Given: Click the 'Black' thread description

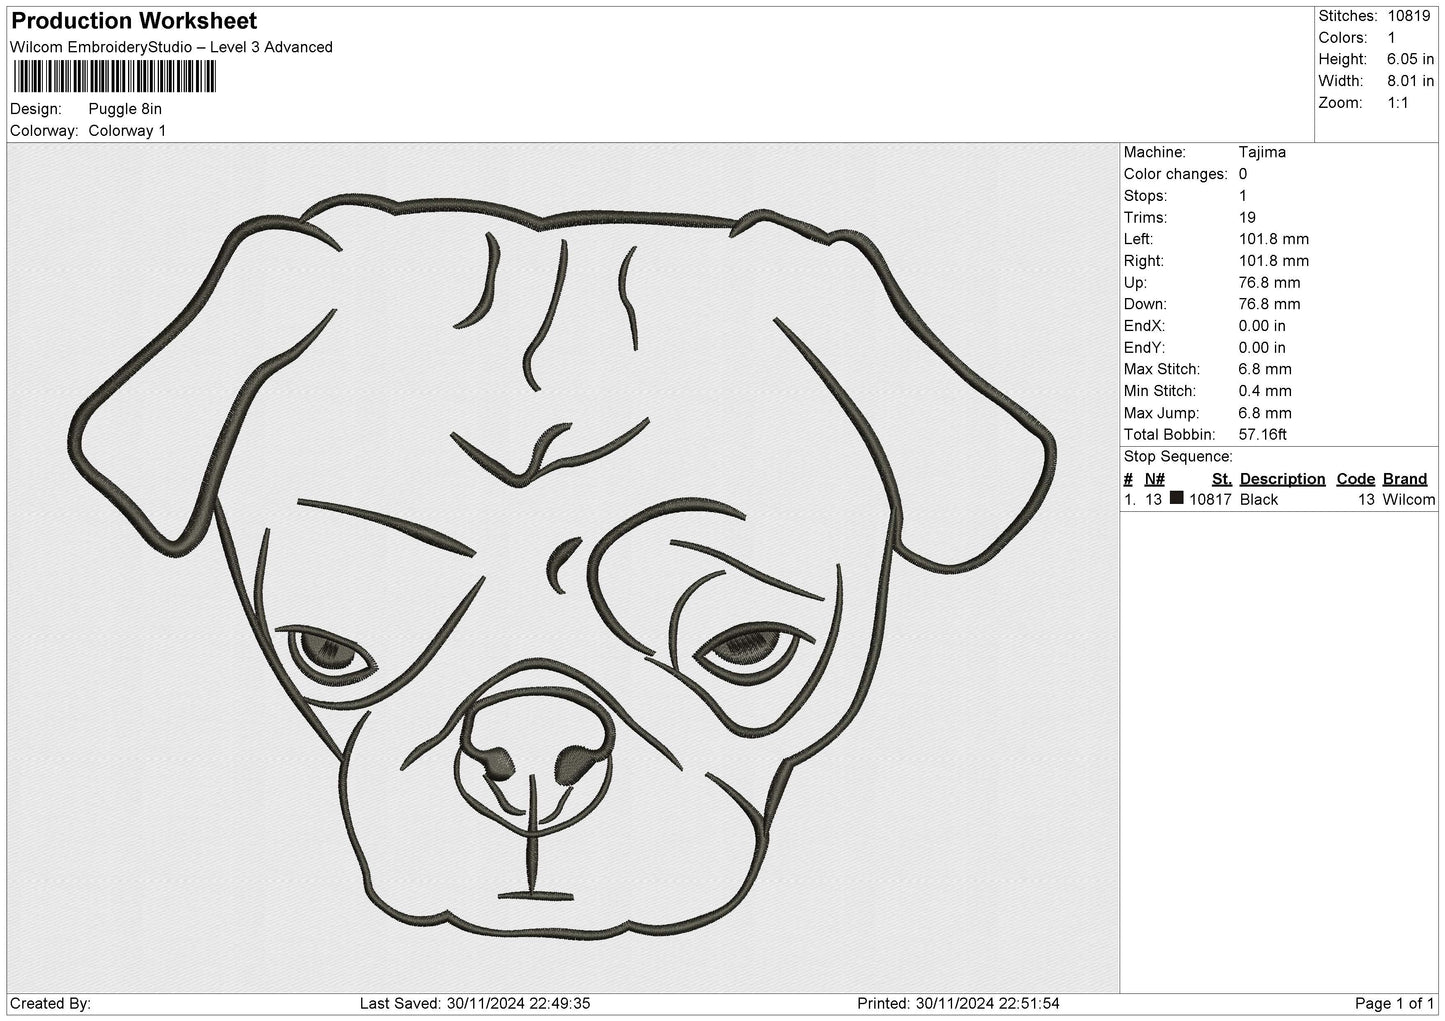Looking at the screenshot, I should [x=1259, y=500].
